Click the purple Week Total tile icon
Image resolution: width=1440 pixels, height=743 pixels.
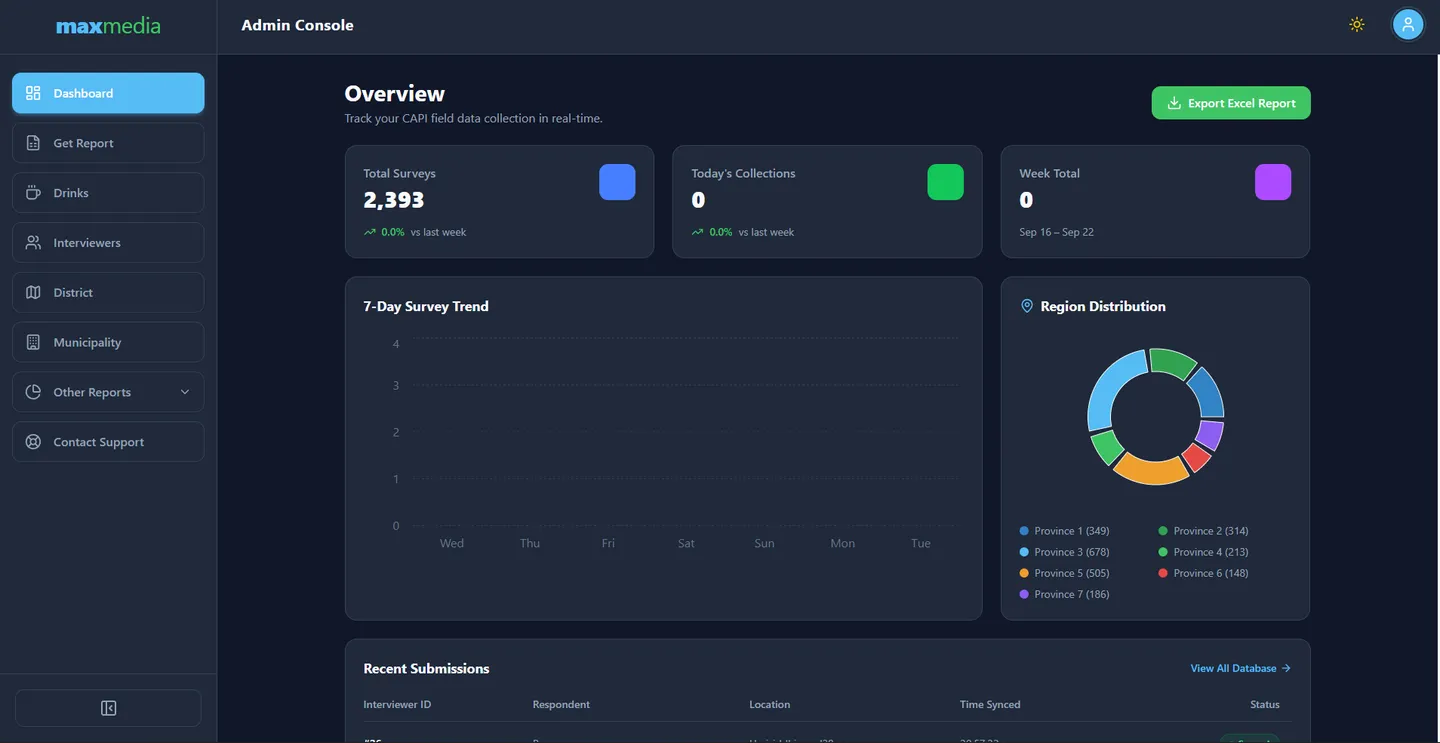(x=1273, y=182)
